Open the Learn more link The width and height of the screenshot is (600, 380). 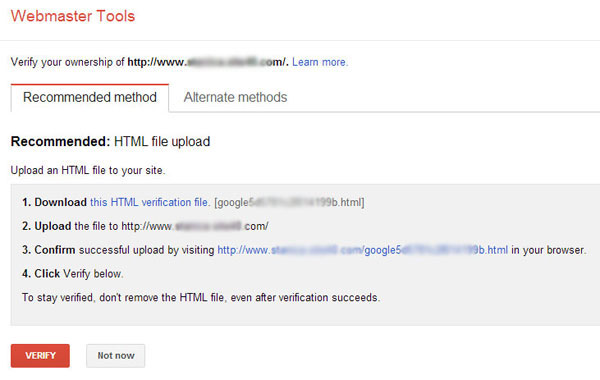click(x=320, y=62)
